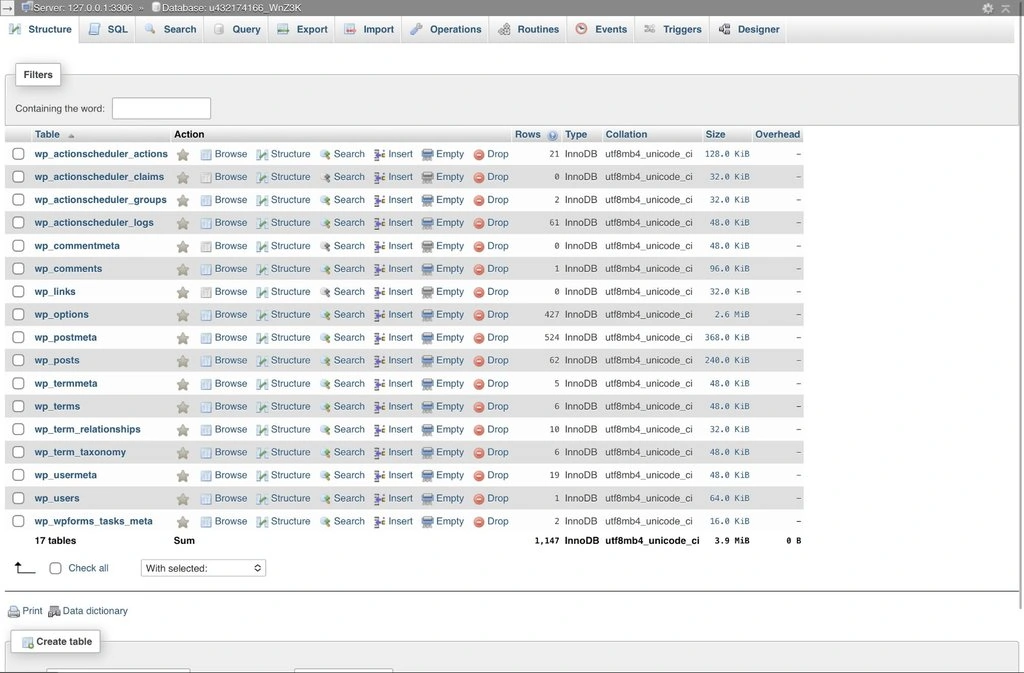Drop the wp_links table
Viewport: 1024px width, 673px height.
[496, 291]
